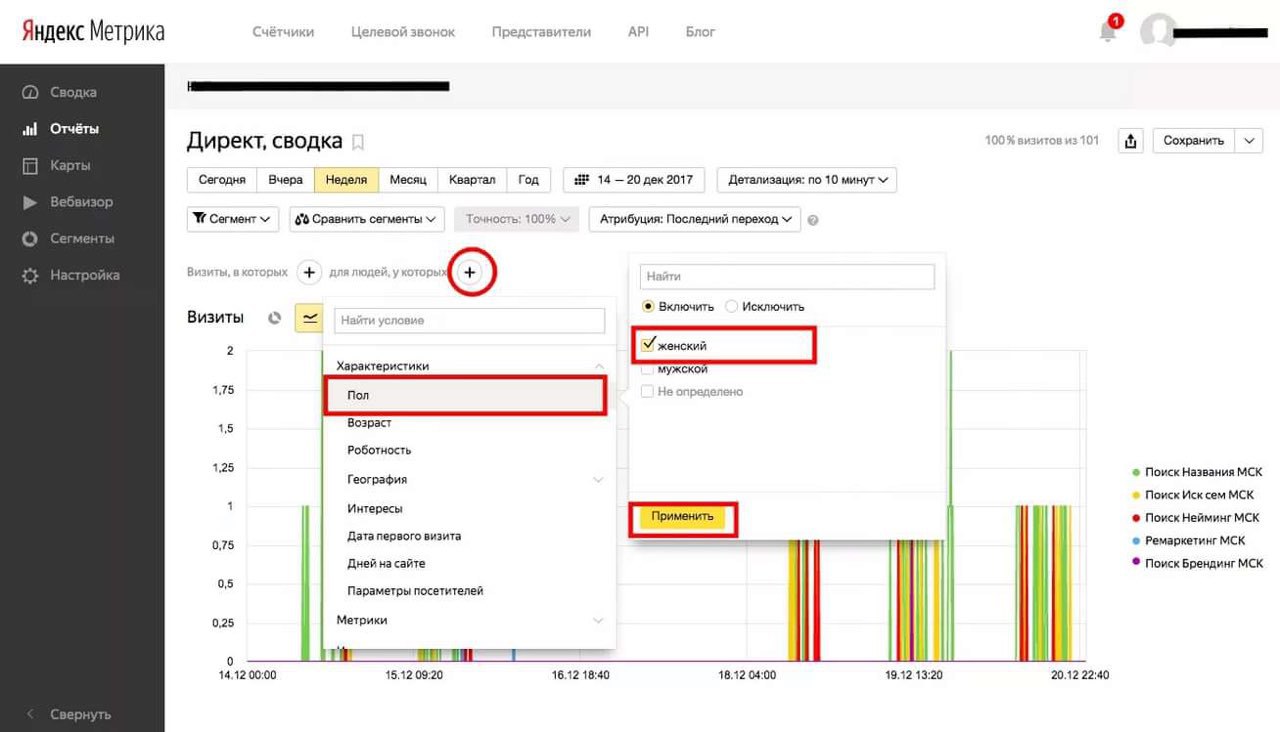This screenshot has height=732, width=1280.
Task: Check the Не определено checkbox
Action: point(648,392)
